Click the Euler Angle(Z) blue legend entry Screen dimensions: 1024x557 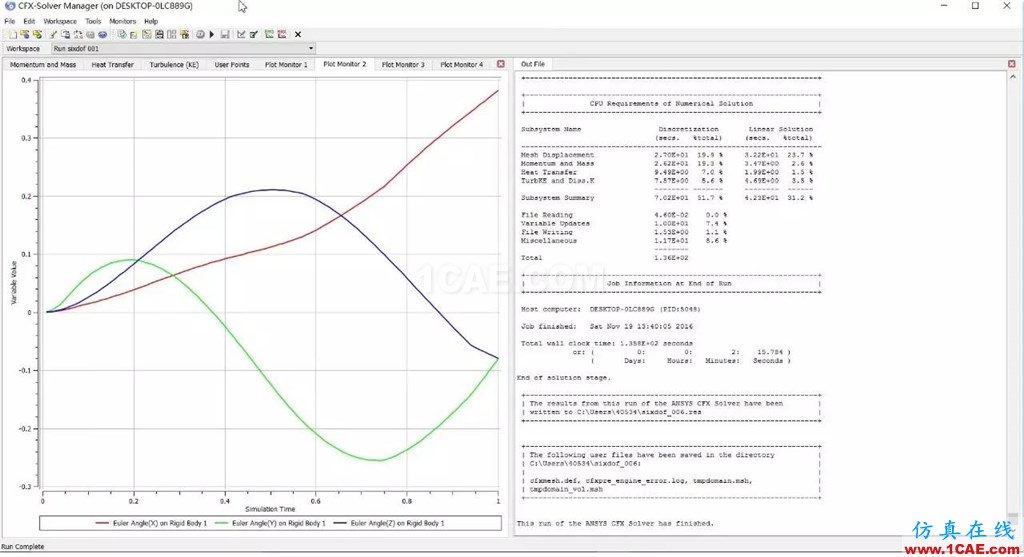tap(389, 523)
